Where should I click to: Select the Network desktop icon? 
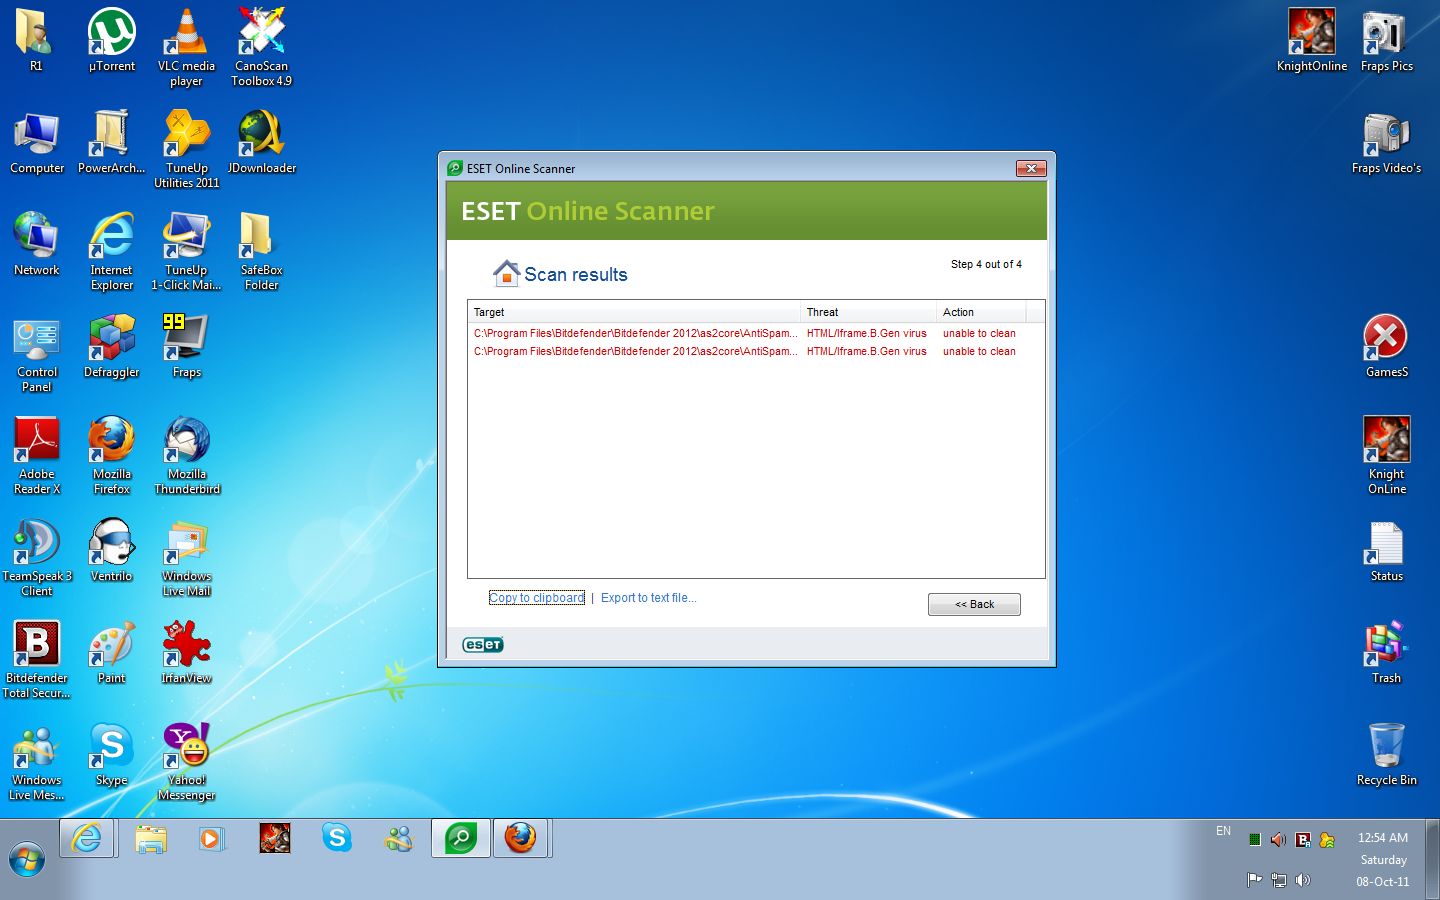(x=37, y=245)
